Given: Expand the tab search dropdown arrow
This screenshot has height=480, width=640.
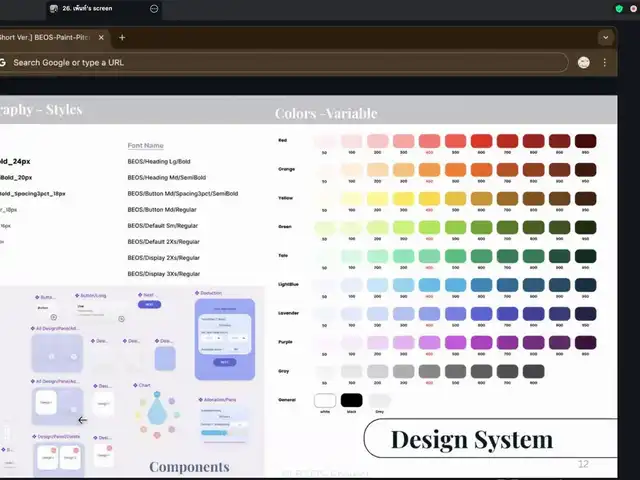Looking at the screenshot, I should [x=605, y=37].
